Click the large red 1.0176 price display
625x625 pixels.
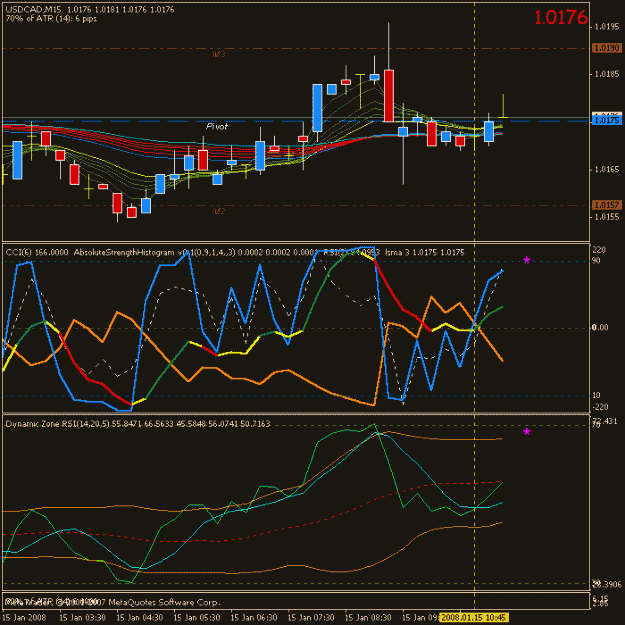[560, 17]
